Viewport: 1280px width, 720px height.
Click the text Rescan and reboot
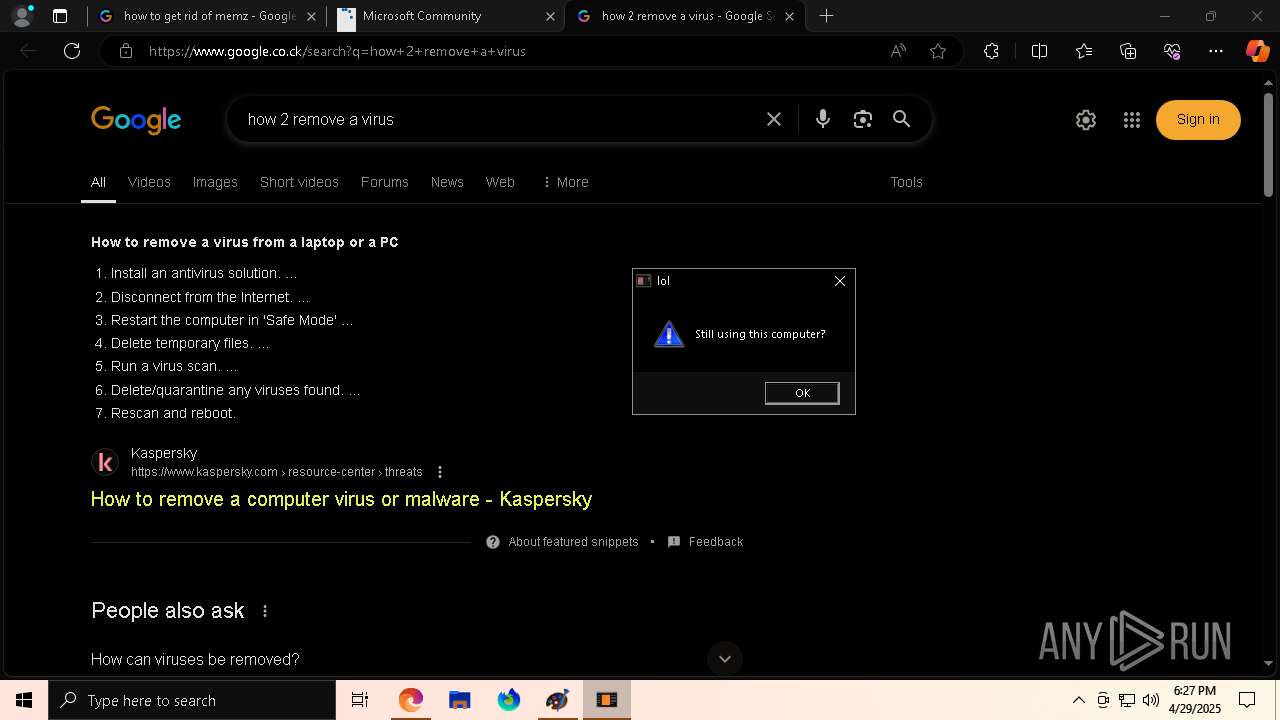173,413
